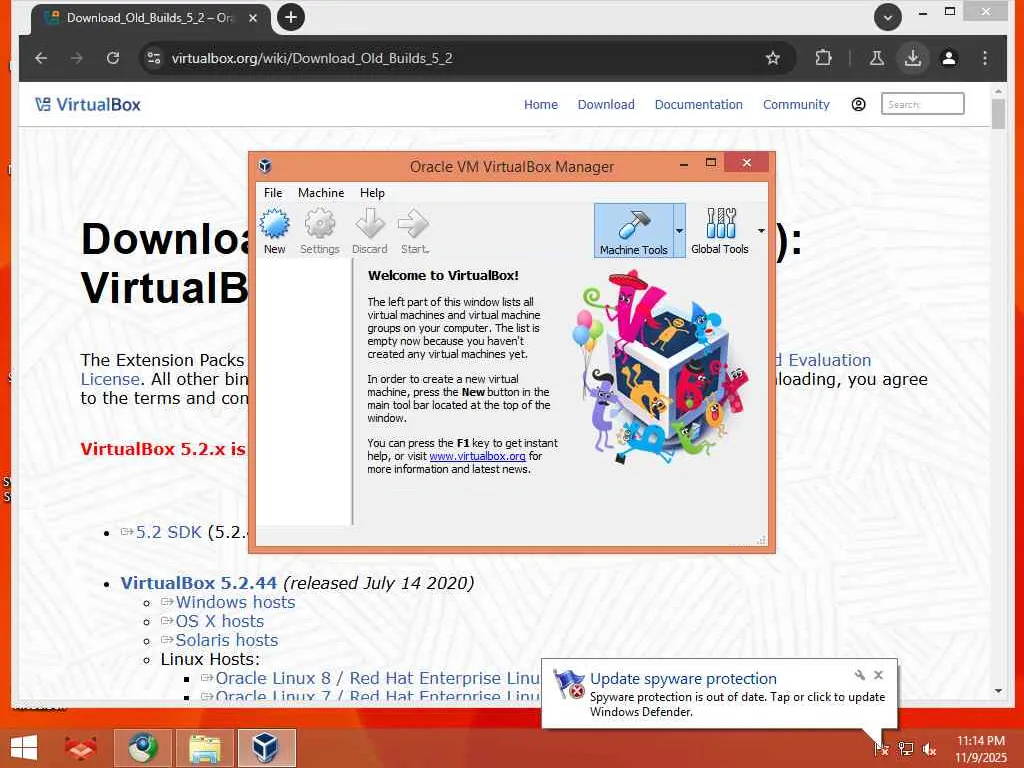Open File Explorer from the taskbar
1024x768 pixels.
tap(204, 748)
